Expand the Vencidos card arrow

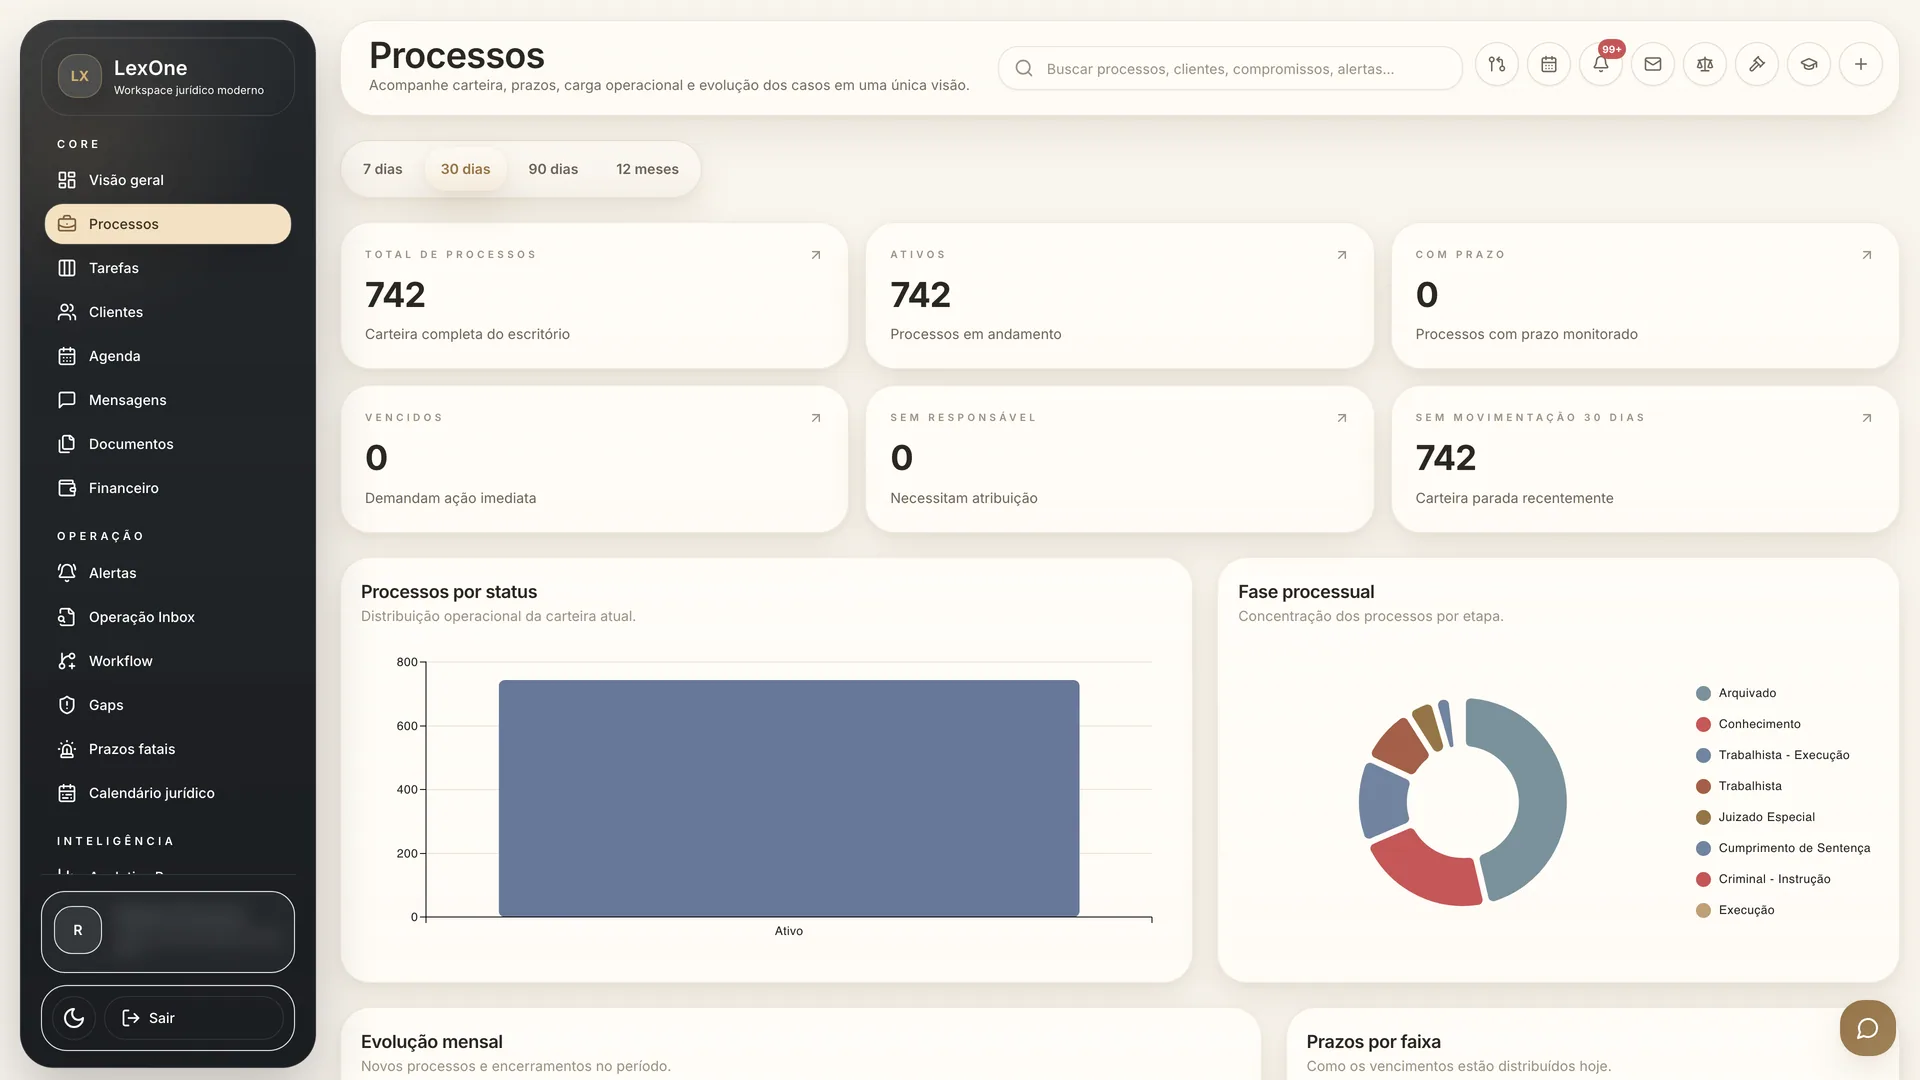click(816, 418)
